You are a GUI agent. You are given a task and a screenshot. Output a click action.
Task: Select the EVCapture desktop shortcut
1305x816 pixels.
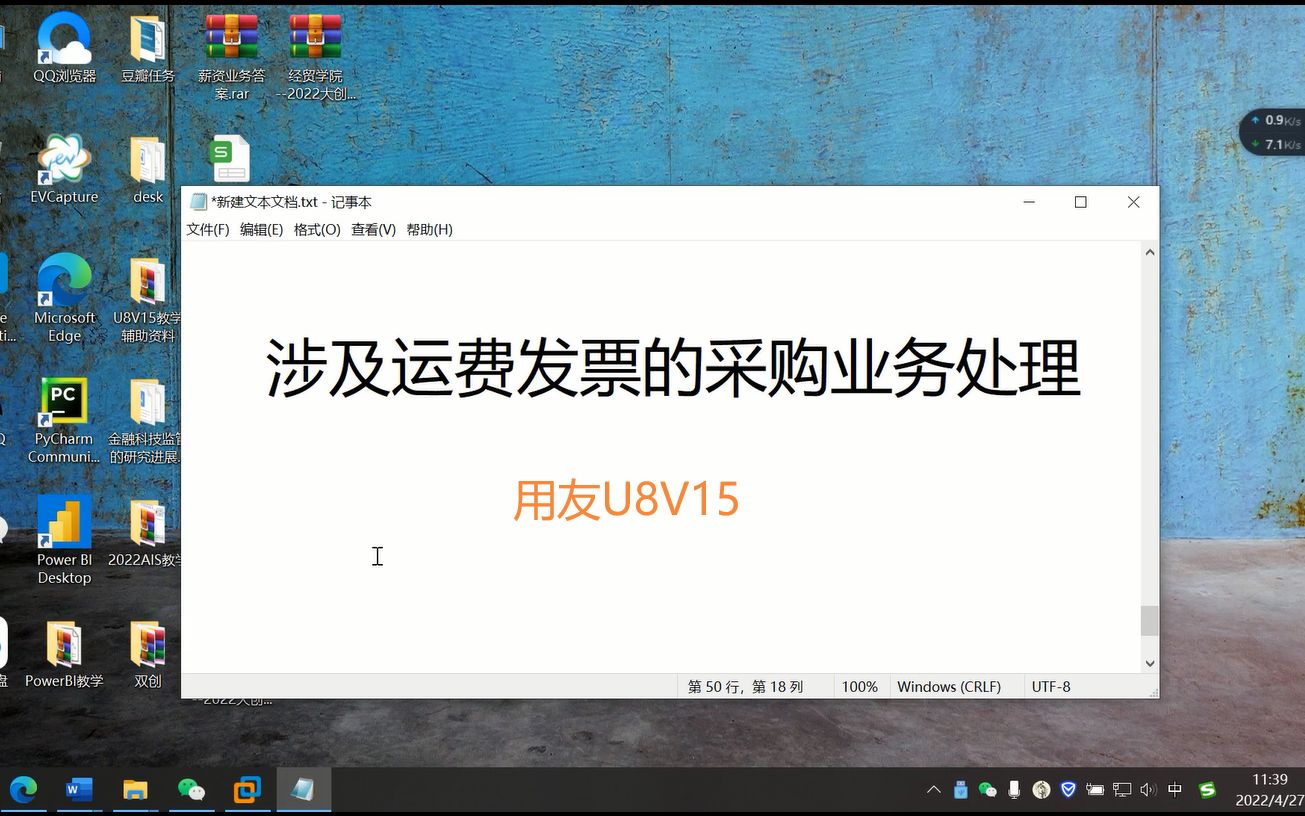[64, 168]
